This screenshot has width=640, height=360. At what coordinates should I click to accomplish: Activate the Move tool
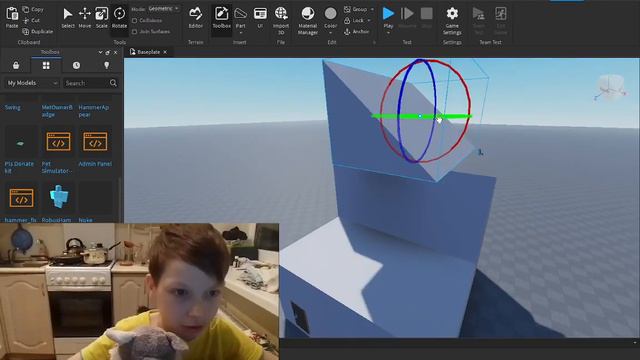(84, 18)
